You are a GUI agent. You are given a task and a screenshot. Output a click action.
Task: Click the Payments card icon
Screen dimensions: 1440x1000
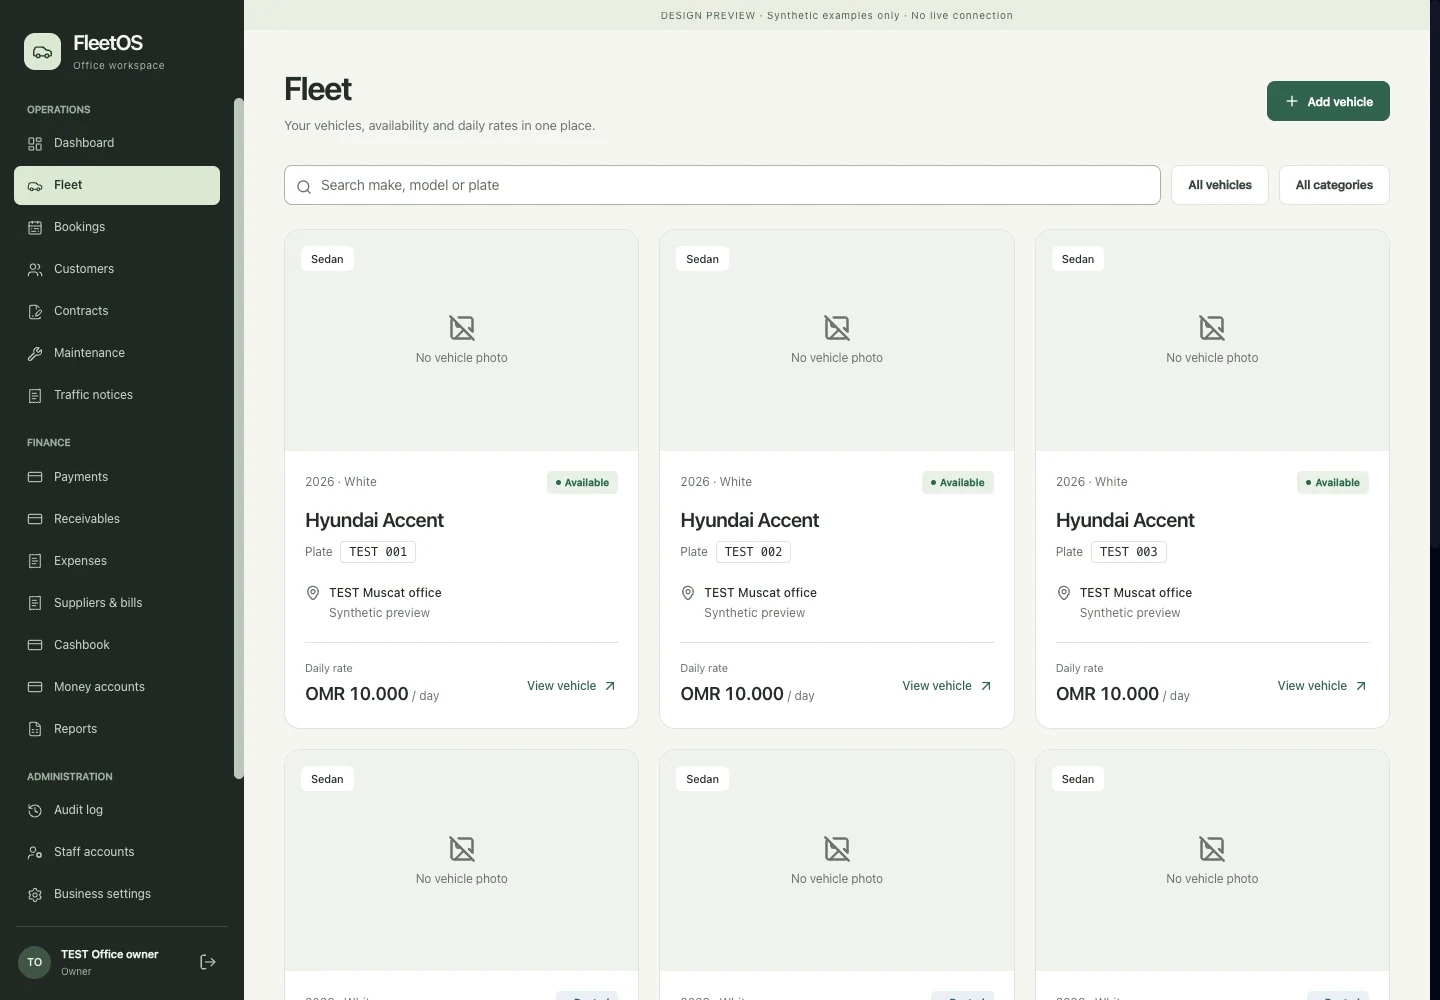click(x=35, y=478)
